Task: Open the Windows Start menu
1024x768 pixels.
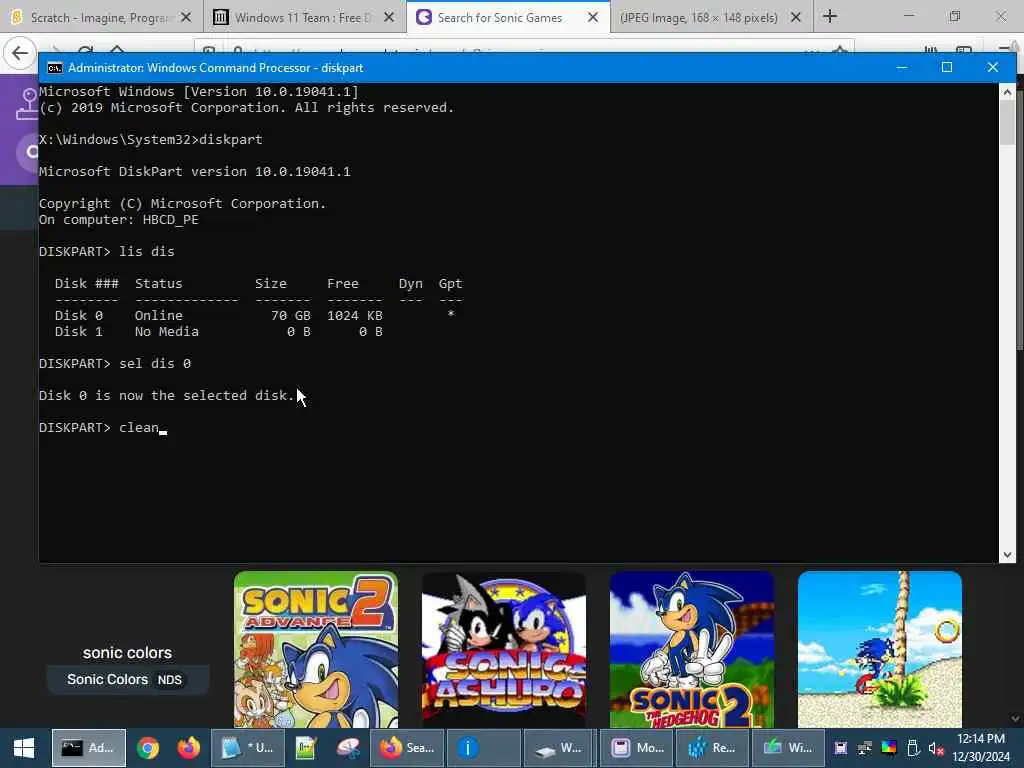Action: click(x=24, y=748)
